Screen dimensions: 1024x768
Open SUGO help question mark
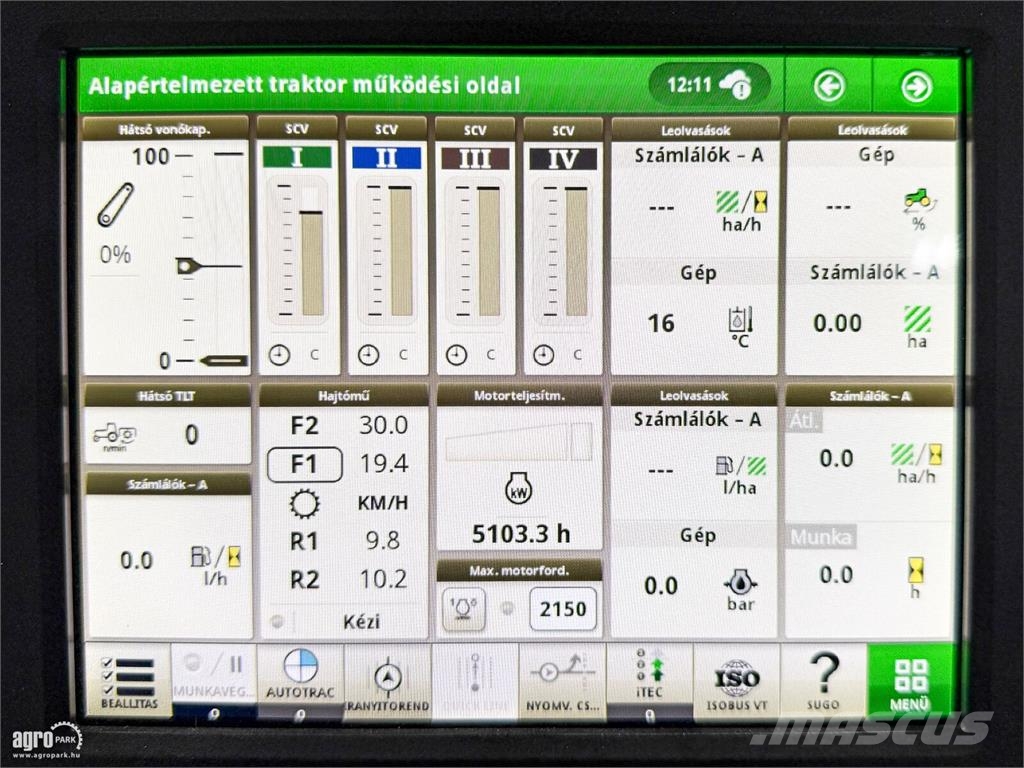[x=823, y=682]
